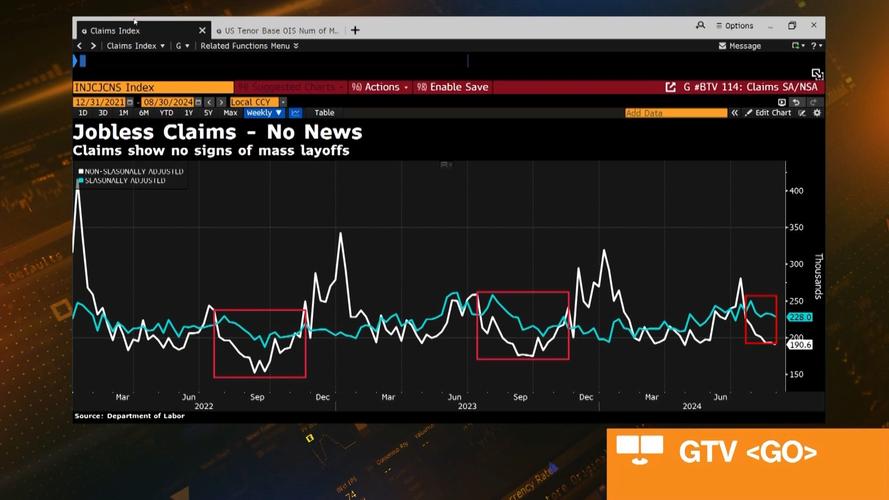Go forward with the right navigation arrow

(x=94, y=46)
